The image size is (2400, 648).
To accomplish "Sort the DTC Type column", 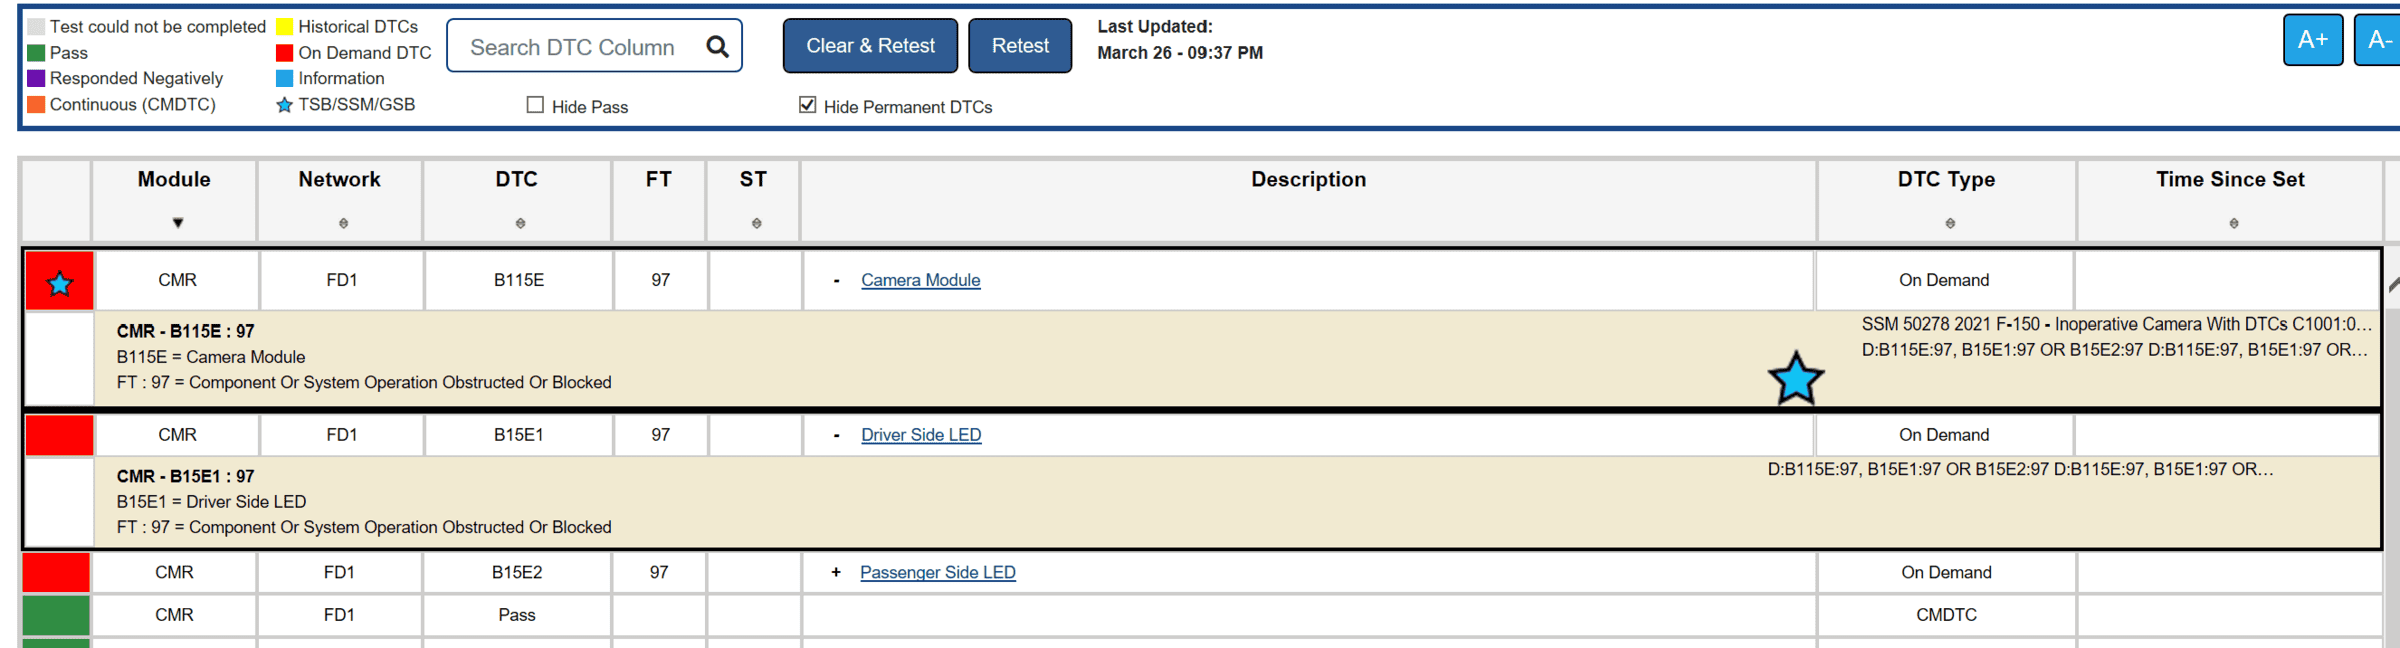I will pyautogui.click(x=1949, y=224).
